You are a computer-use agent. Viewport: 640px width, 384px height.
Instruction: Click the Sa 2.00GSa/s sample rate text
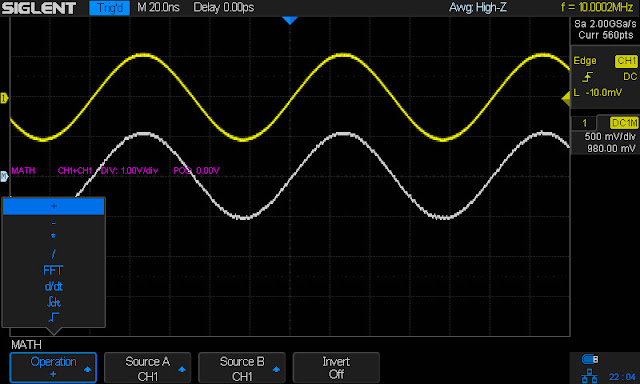point(605,24)
